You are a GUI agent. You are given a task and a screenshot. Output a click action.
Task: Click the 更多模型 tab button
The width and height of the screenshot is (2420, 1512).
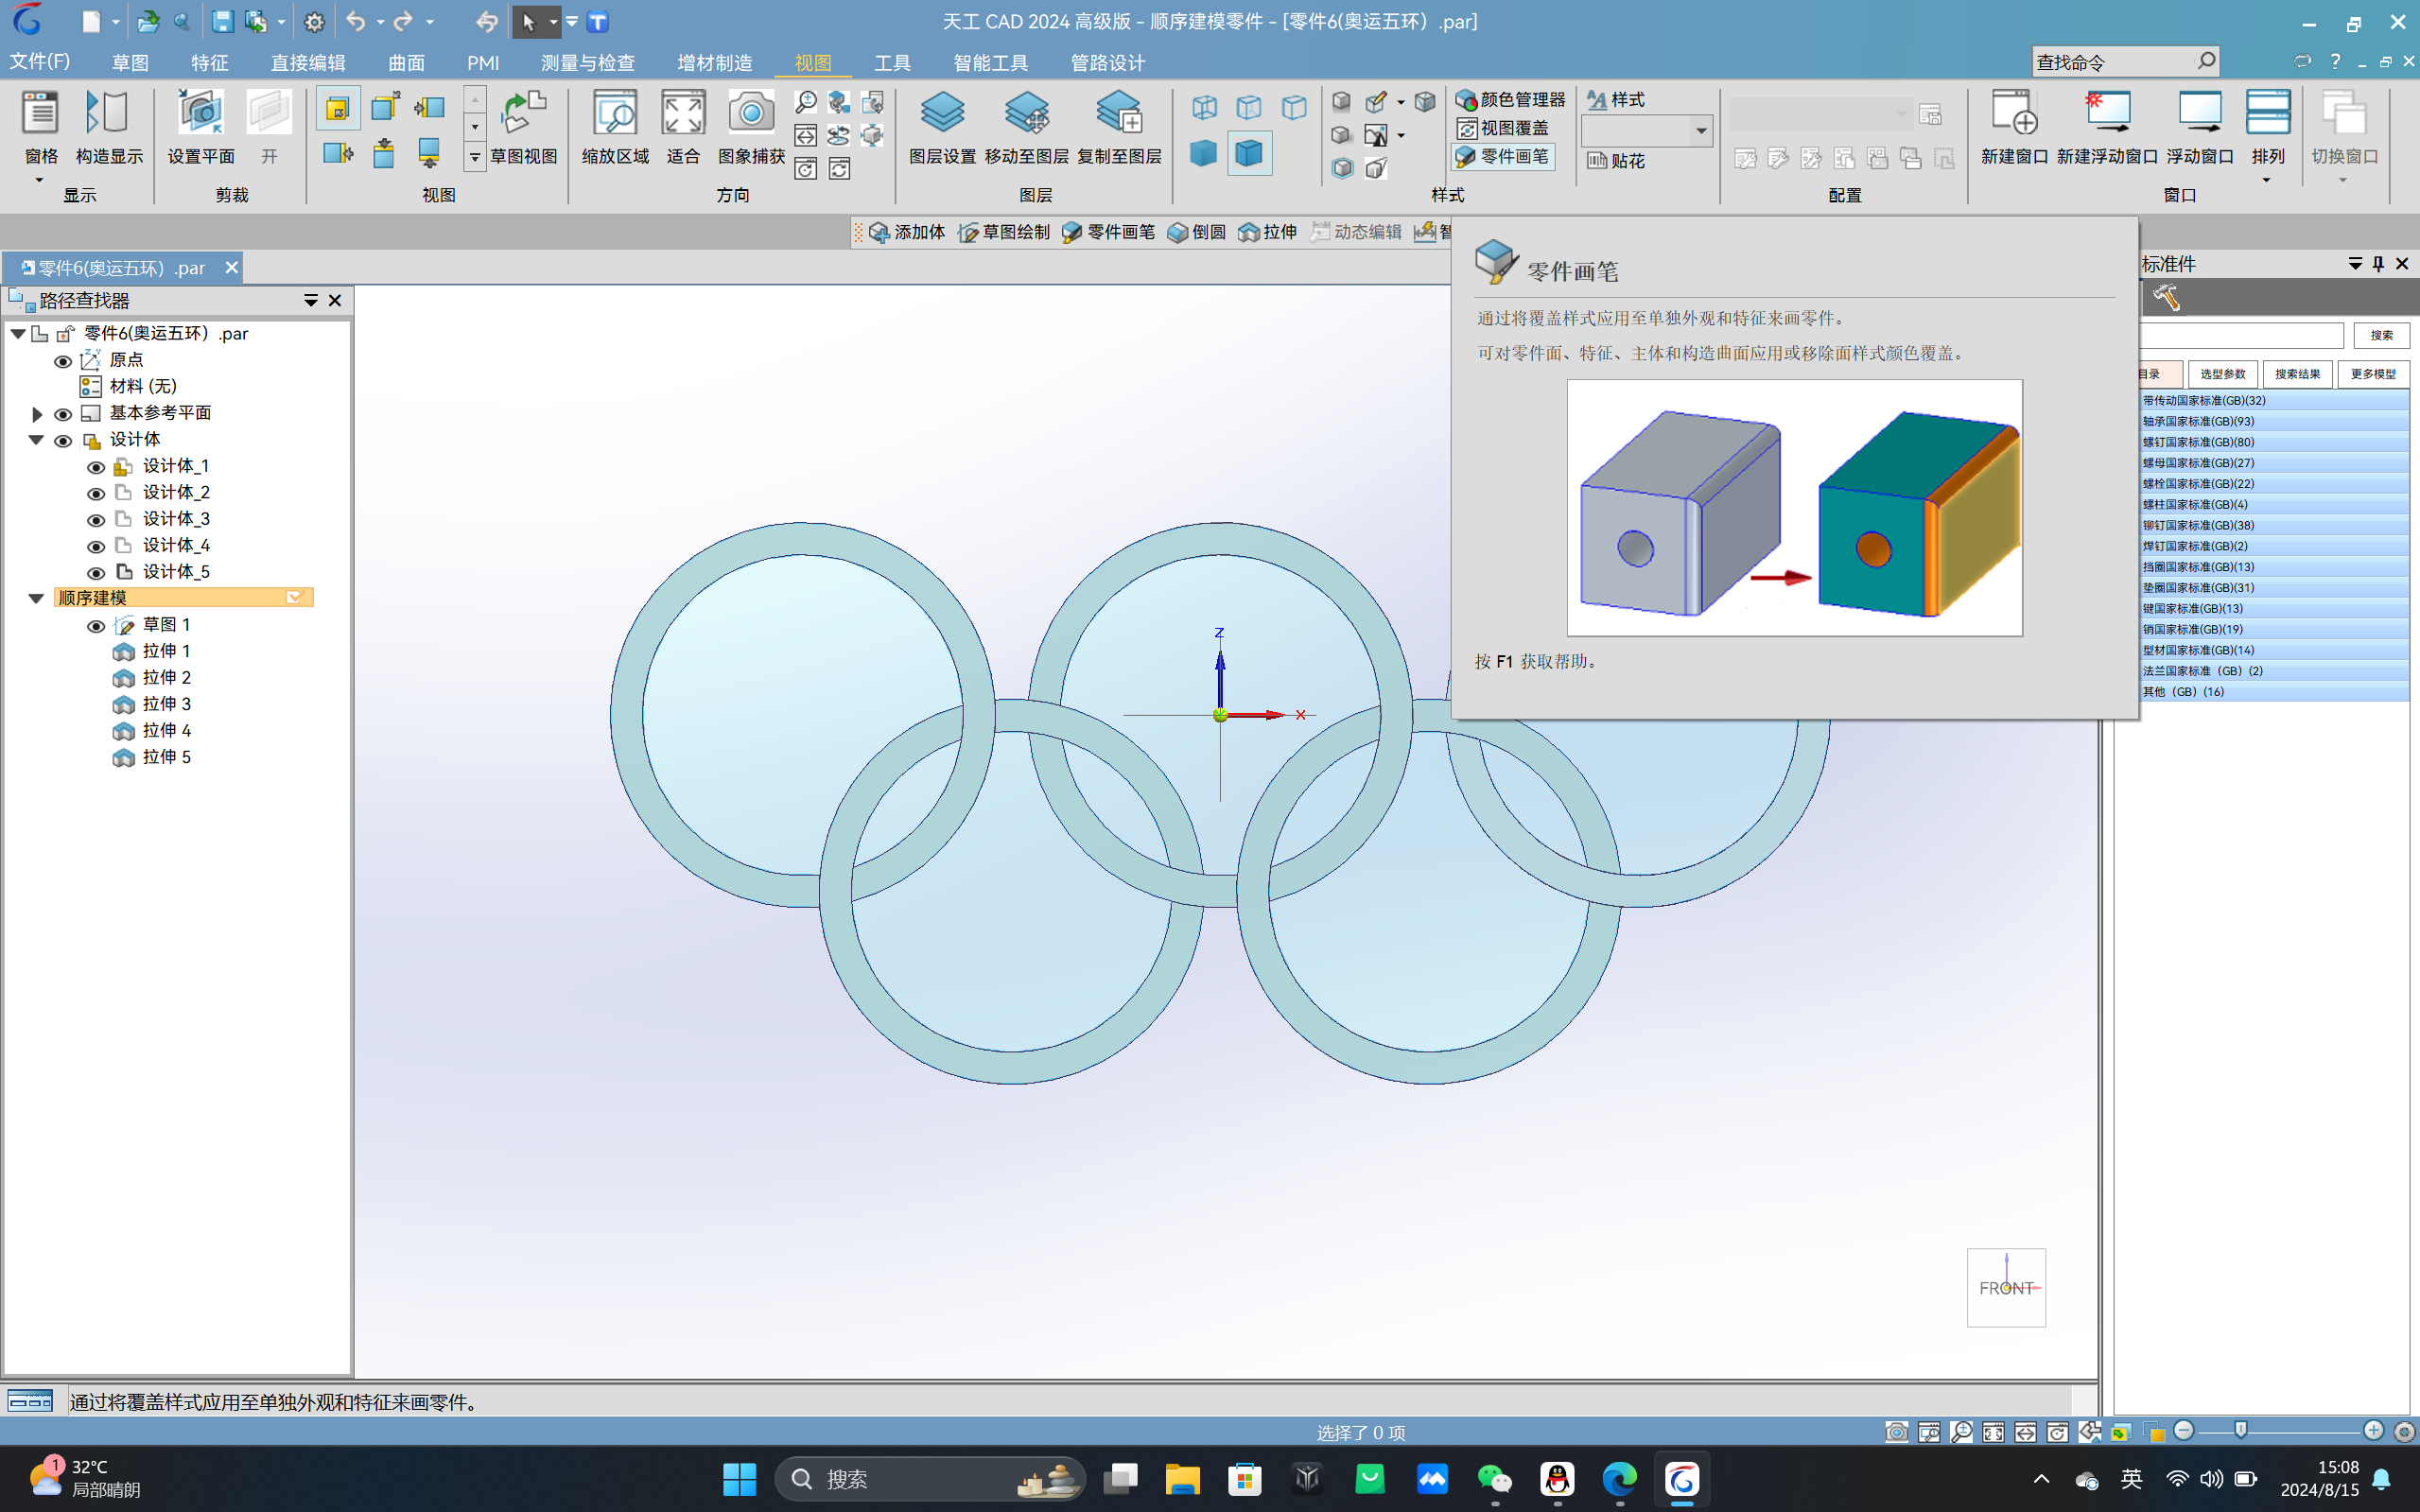2373,374
